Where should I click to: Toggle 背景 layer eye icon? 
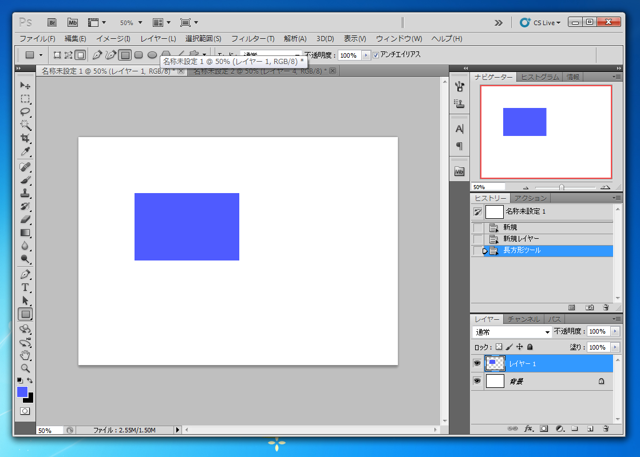tap(477, 382)
